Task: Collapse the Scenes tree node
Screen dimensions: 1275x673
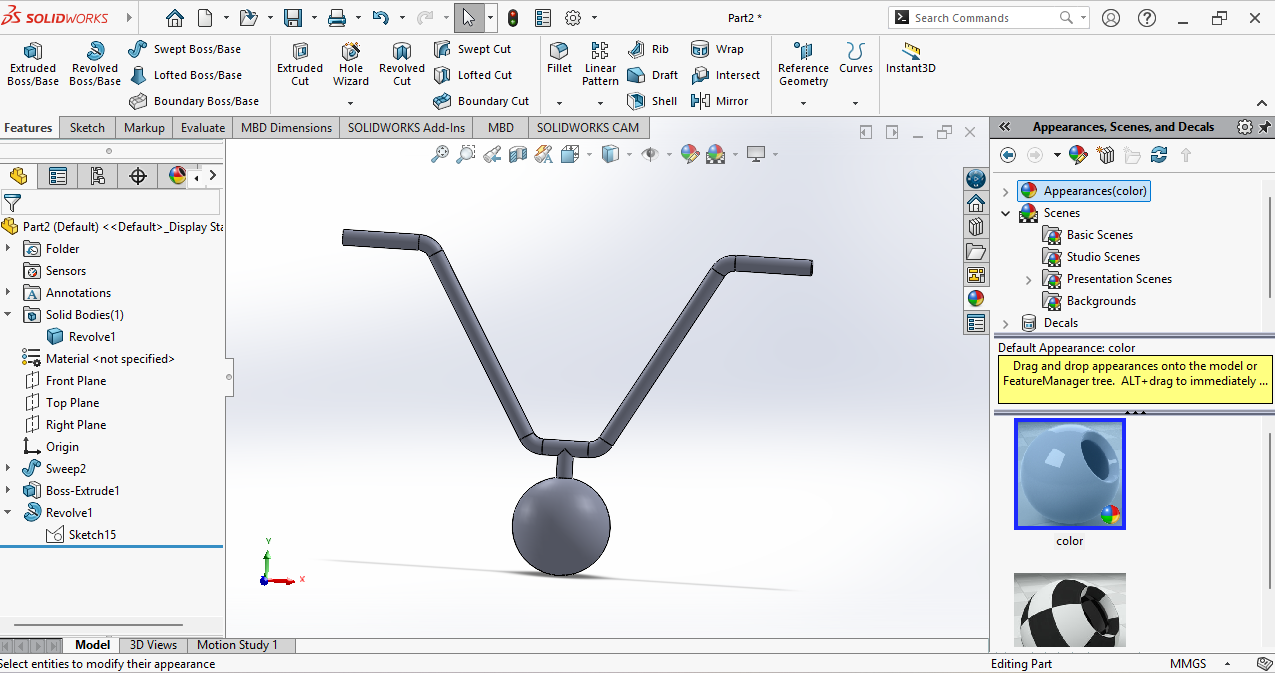Action: click(1006, 213)
